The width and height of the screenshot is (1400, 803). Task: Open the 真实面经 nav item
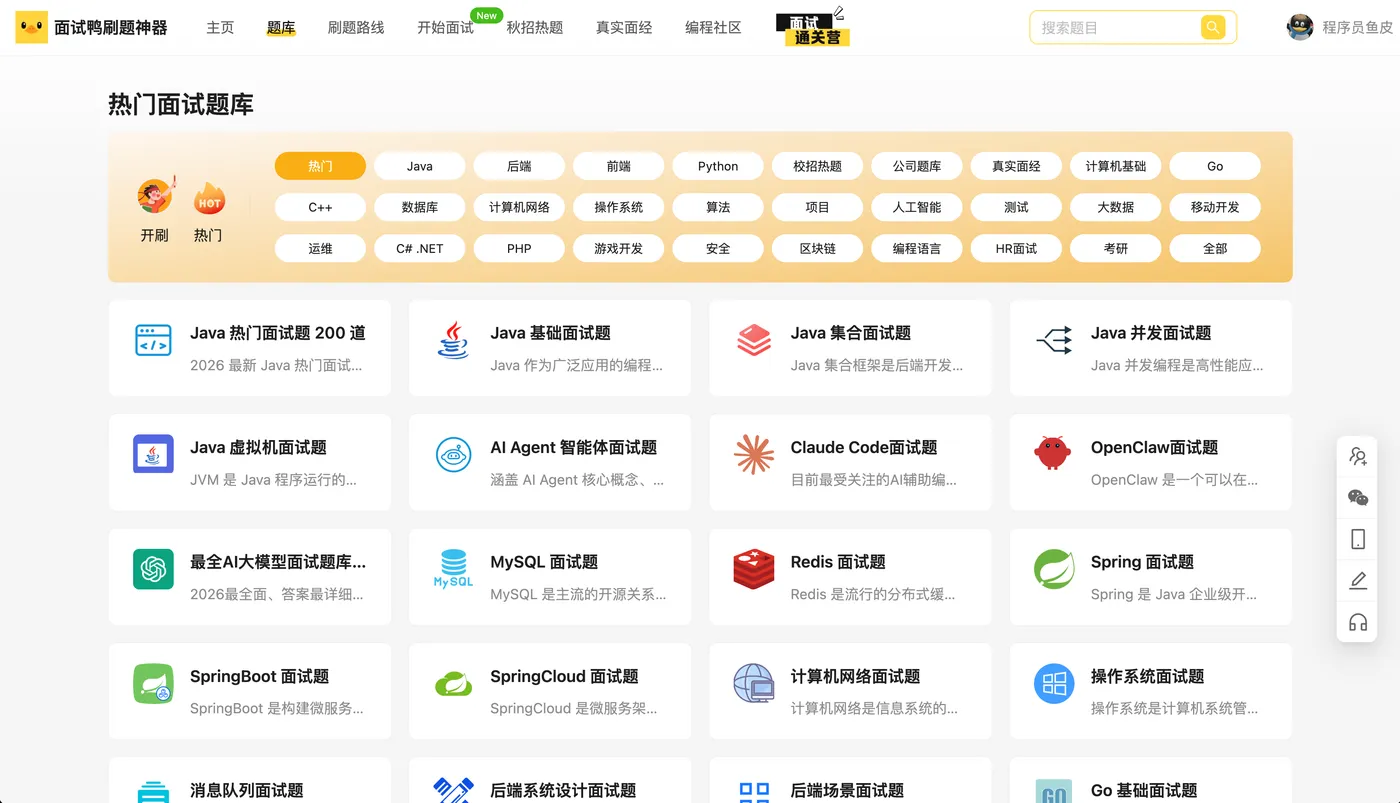pyautogui.click(x=624, y=28)
